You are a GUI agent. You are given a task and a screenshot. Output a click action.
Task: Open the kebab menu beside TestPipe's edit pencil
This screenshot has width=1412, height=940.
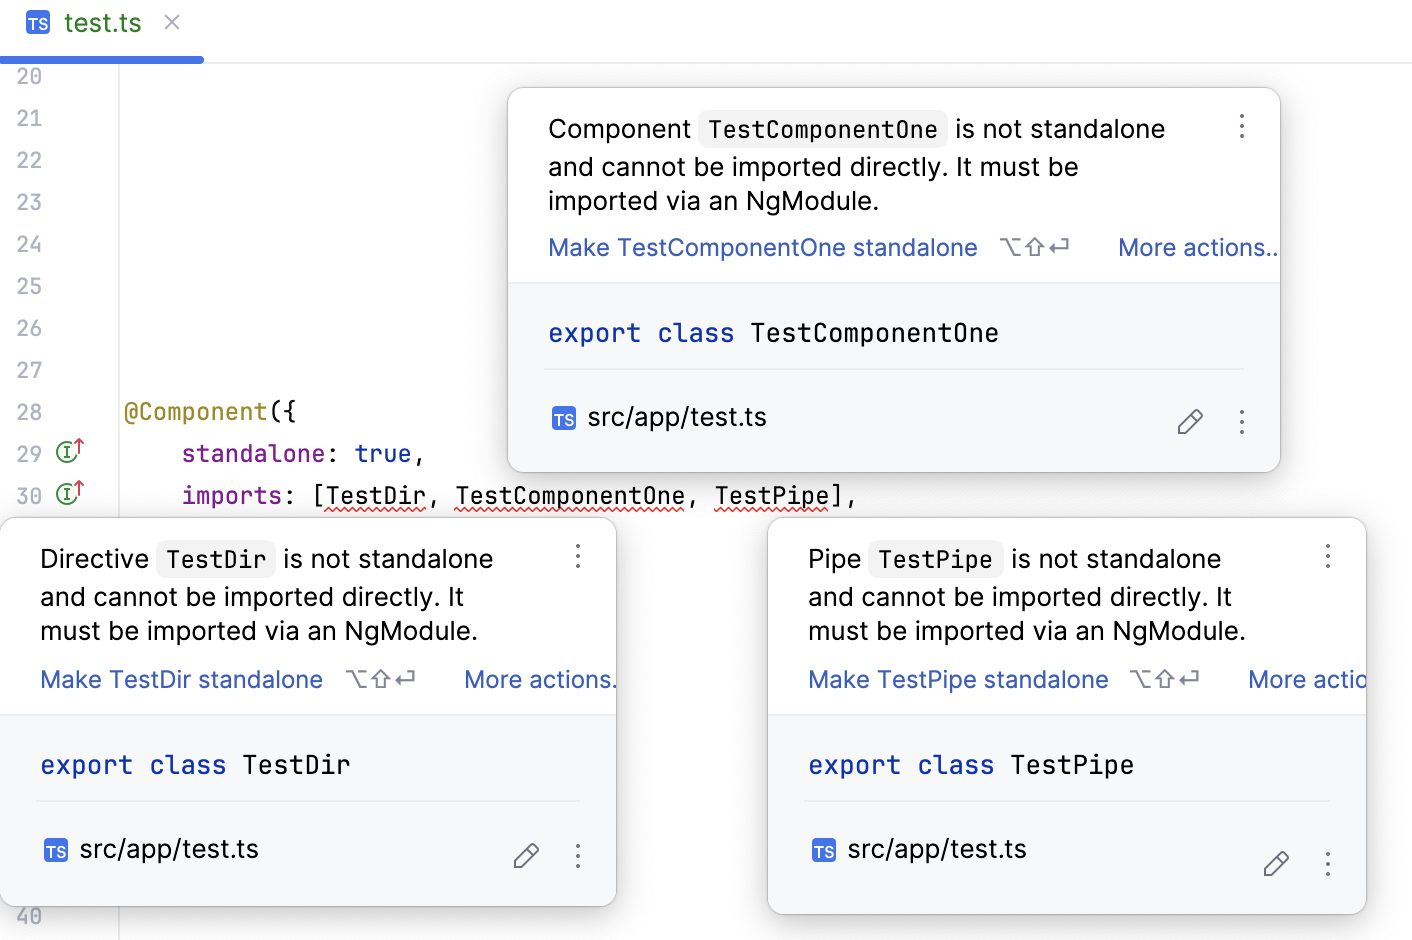[1328, 863]
